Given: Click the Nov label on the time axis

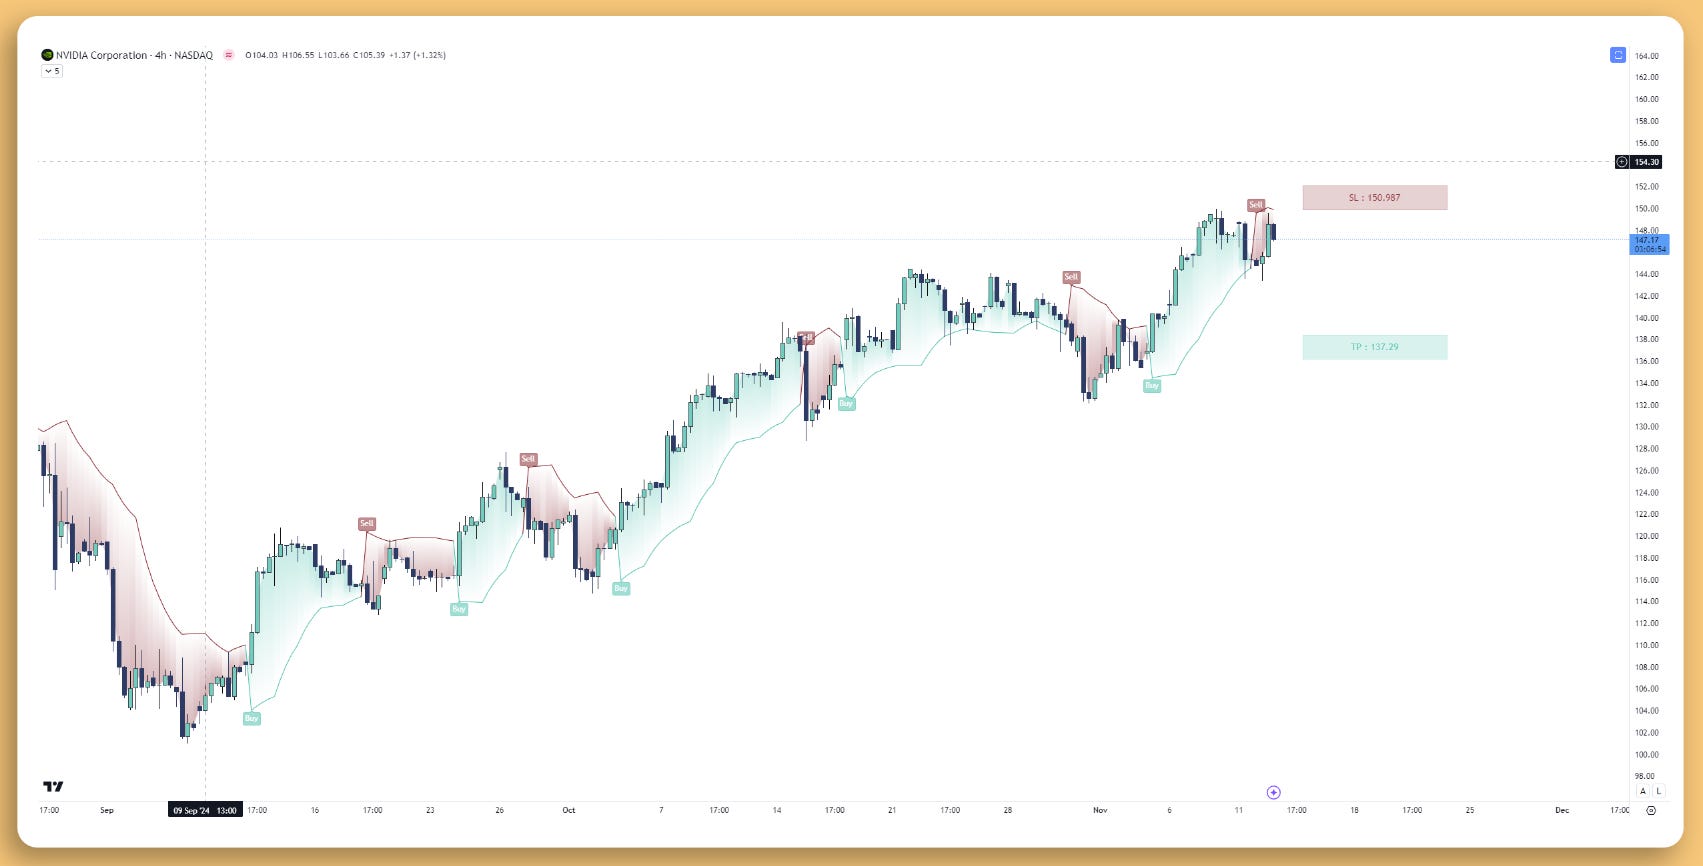Looking at the screenshot, I should point(1100,810).
